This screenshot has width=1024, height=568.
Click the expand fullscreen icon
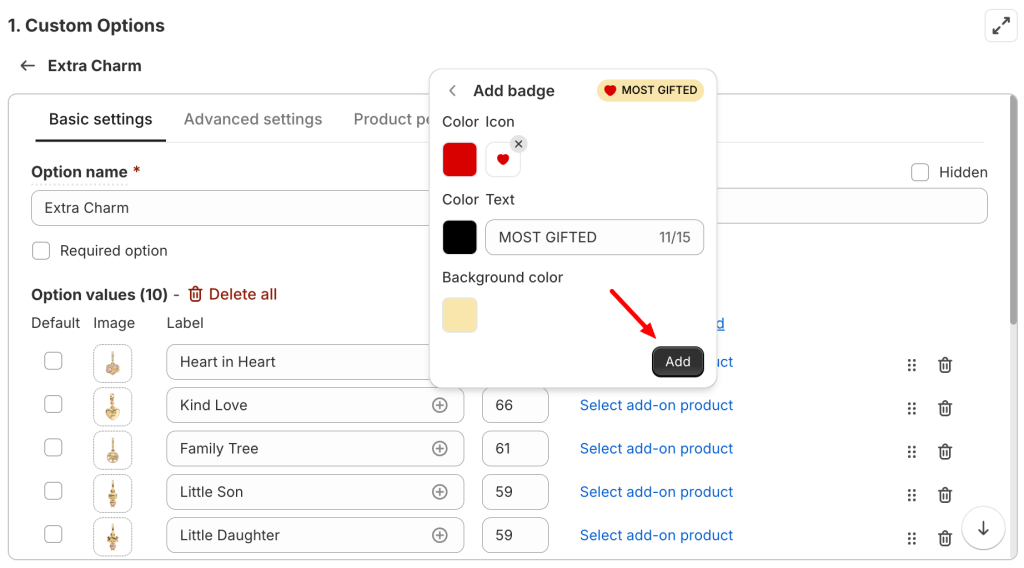[1000, 26]
